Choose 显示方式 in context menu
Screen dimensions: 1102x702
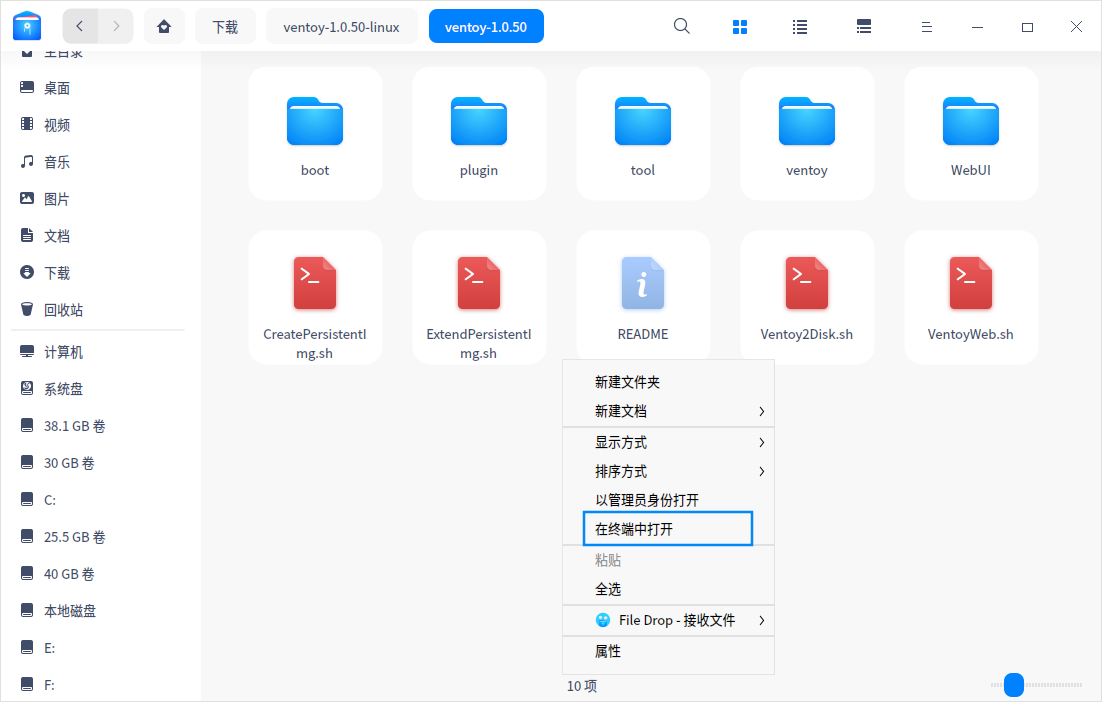click(668, 443)
